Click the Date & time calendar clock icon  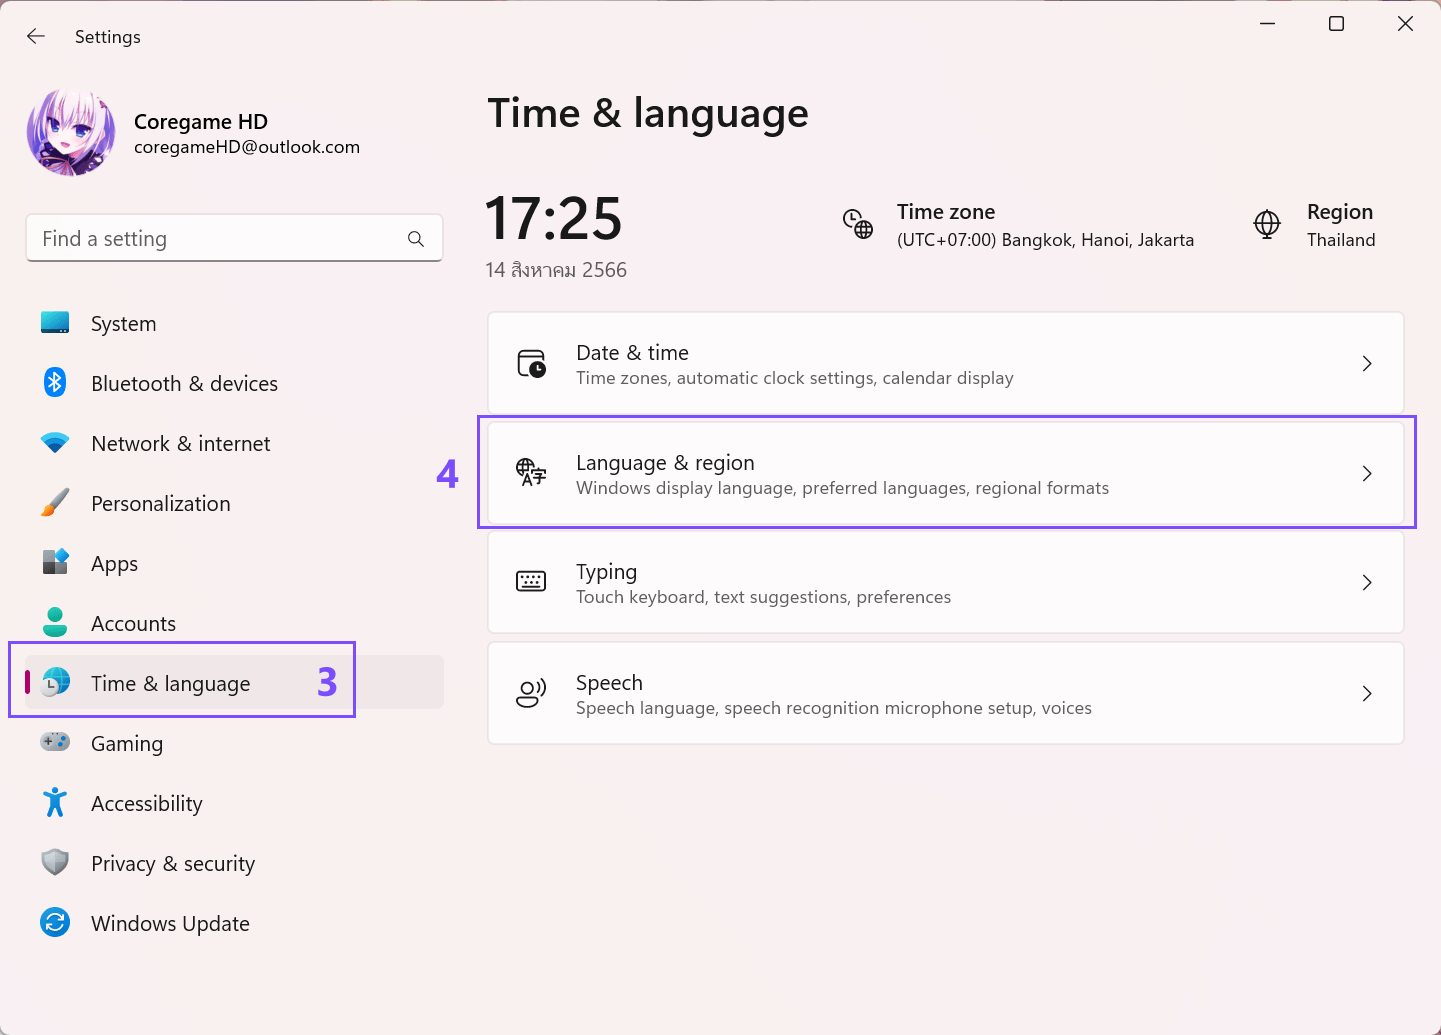point(531,364)
